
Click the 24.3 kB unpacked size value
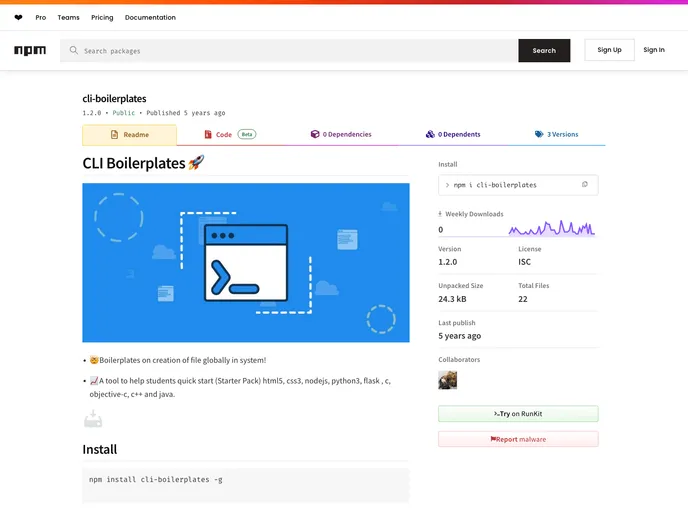pyautogui.click(x=452, y=299)
